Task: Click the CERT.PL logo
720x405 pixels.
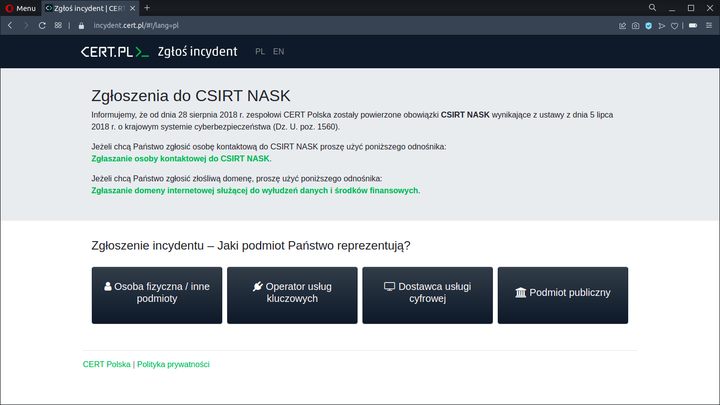Action: point(115,52)
